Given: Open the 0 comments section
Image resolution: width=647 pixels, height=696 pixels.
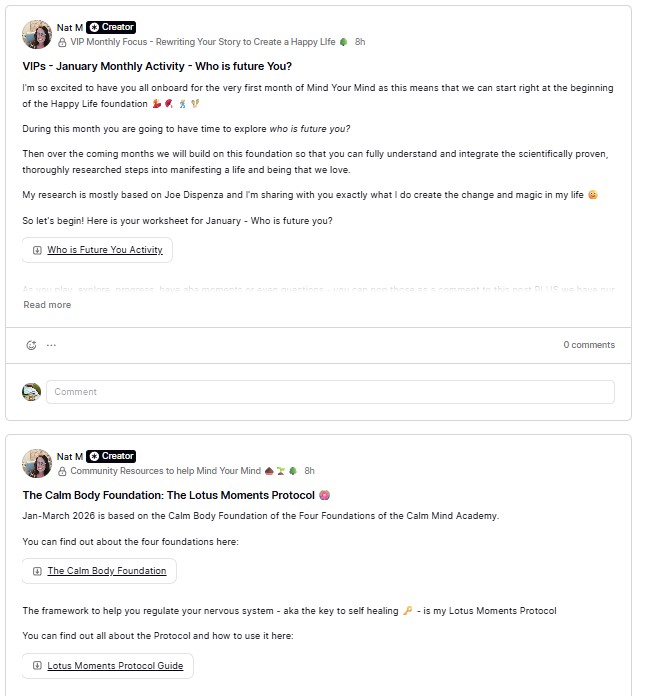Looking at the screenshot, I should click(x=588, y=345).
